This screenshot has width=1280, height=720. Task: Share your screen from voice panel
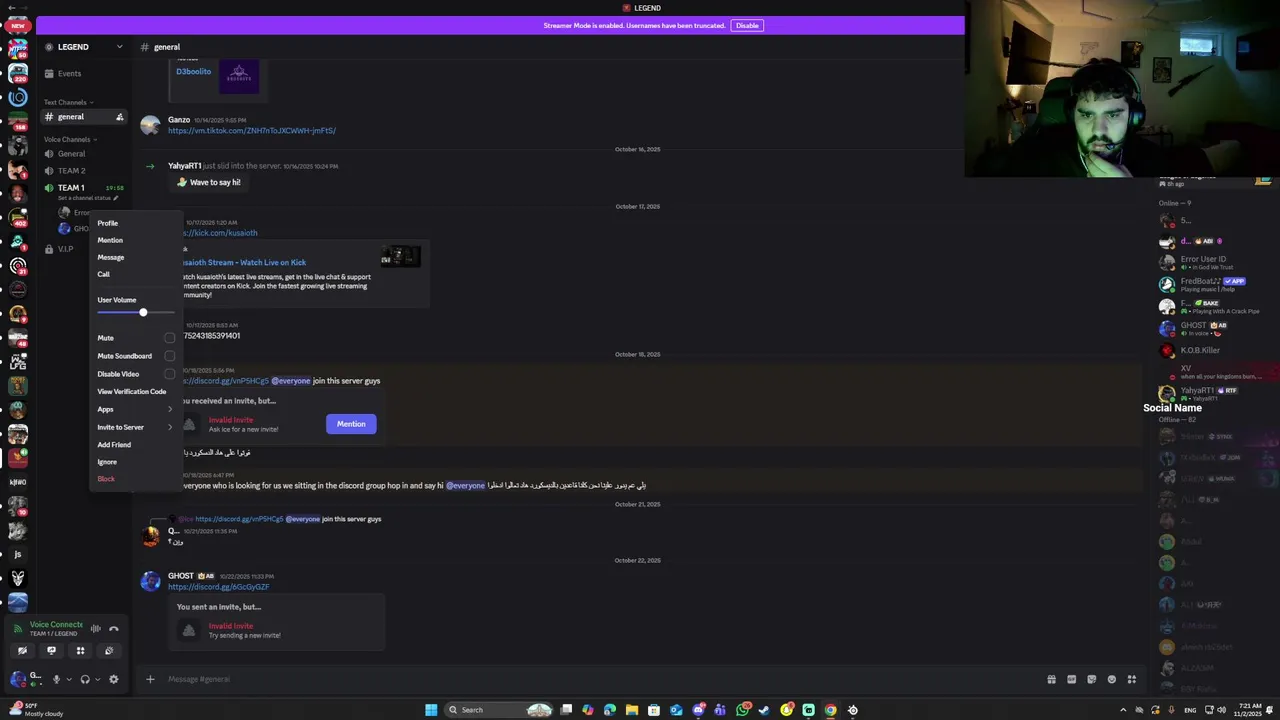pyautogui.click(x=51, y=651)
